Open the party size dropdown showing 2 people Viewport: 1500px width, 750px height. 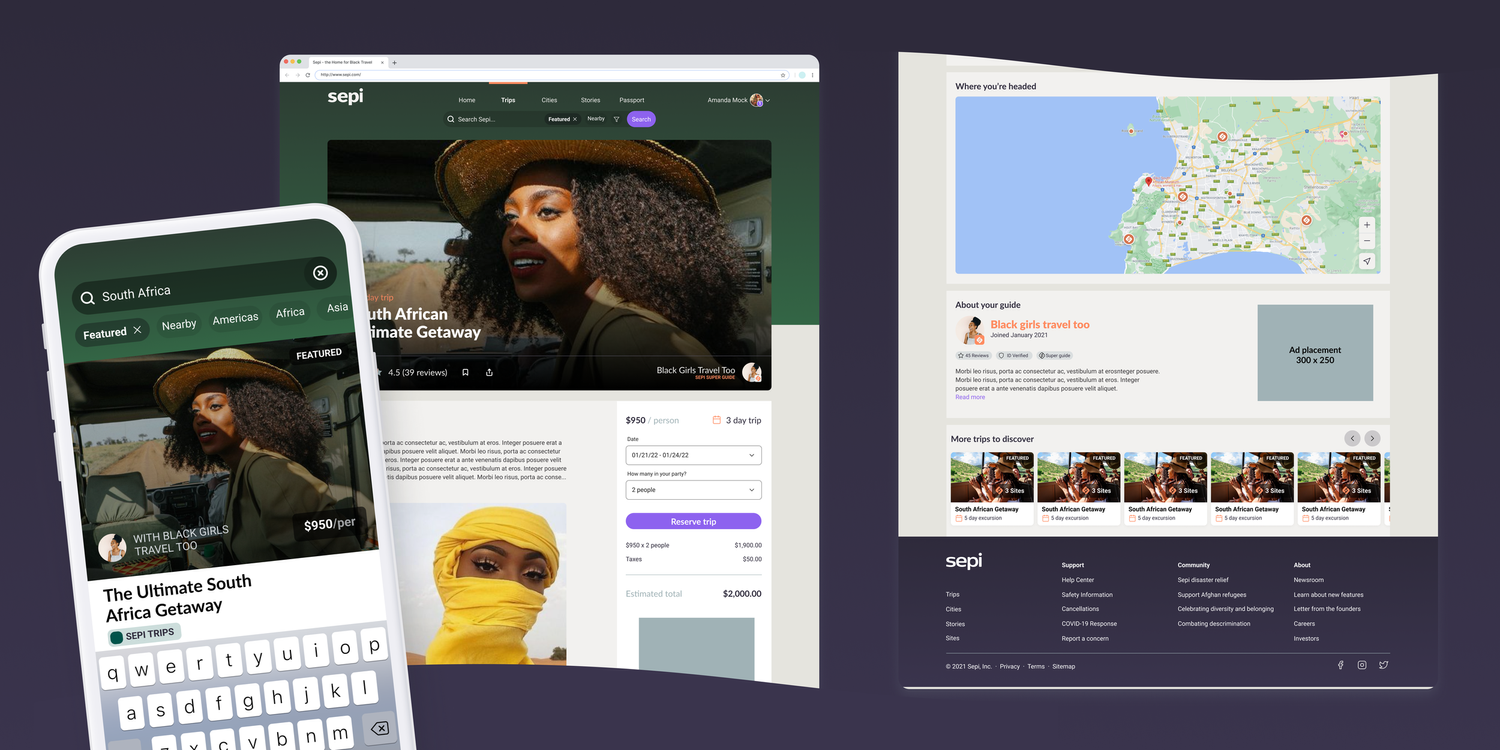click(693, 490)
